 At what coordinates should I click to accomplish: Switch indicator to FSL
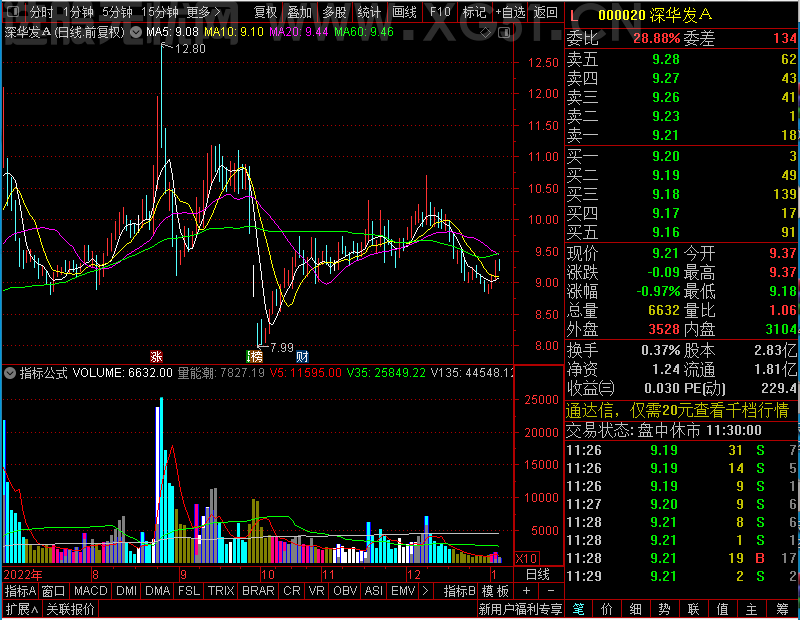pos(189,591)
